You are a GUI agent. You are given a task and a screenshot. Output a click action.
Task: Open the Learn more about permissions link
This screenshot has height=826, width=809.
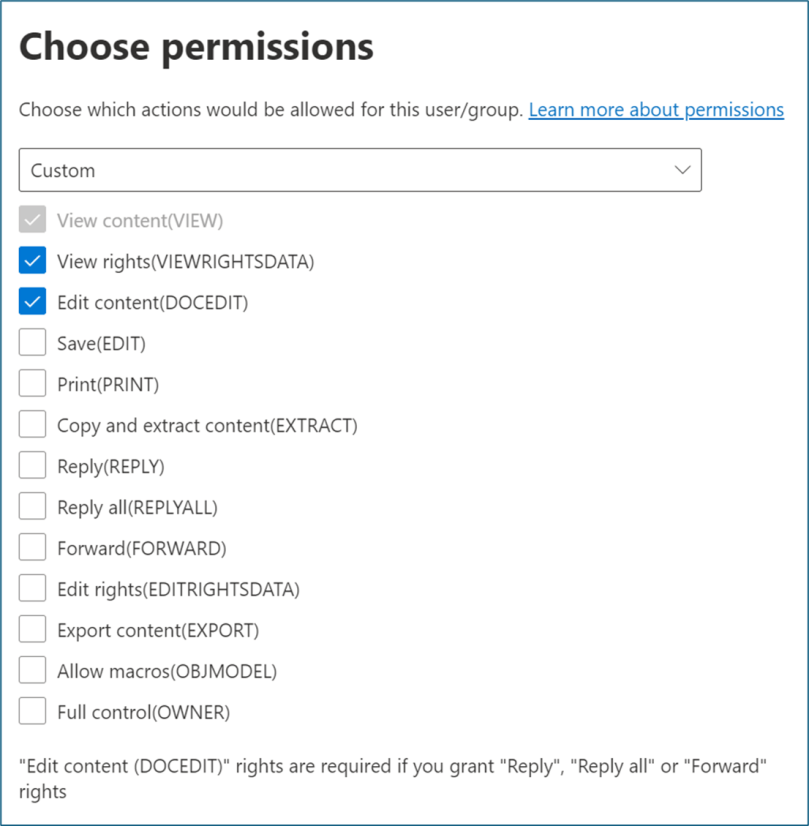point(655,109)
